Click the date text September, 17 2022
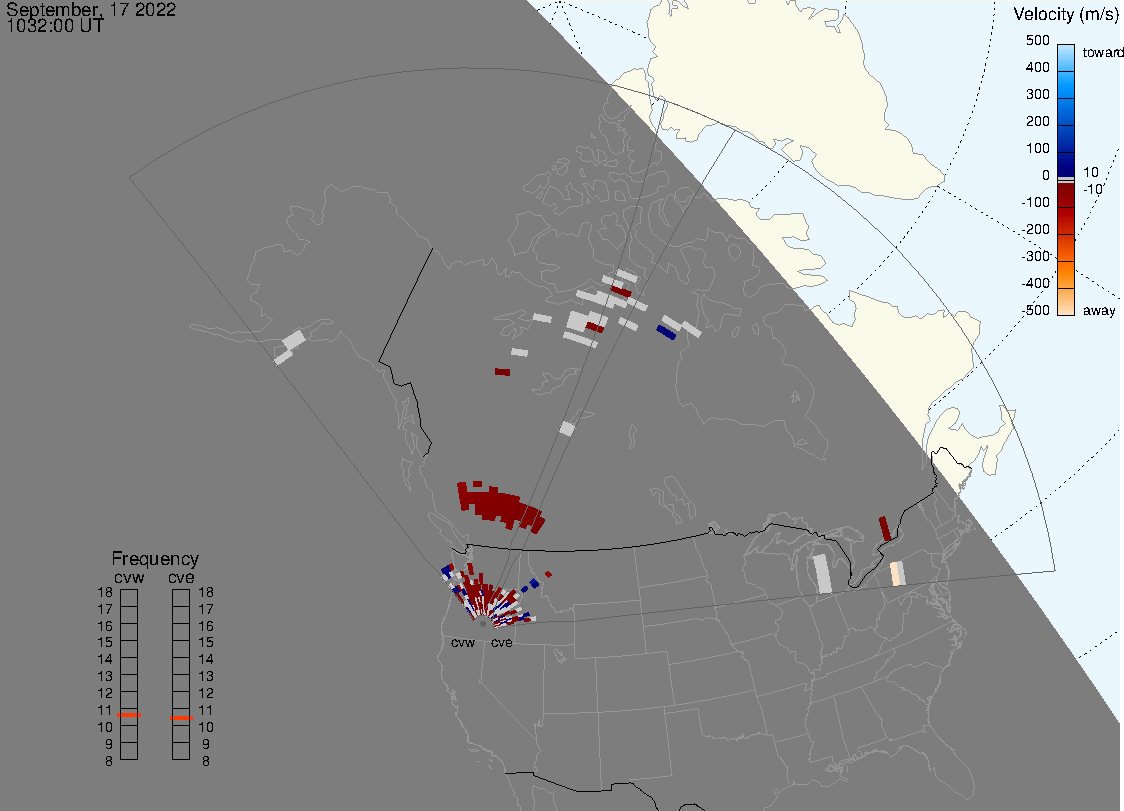The image size is (1124, 811). pyautogui.click(x=91, y=9)
